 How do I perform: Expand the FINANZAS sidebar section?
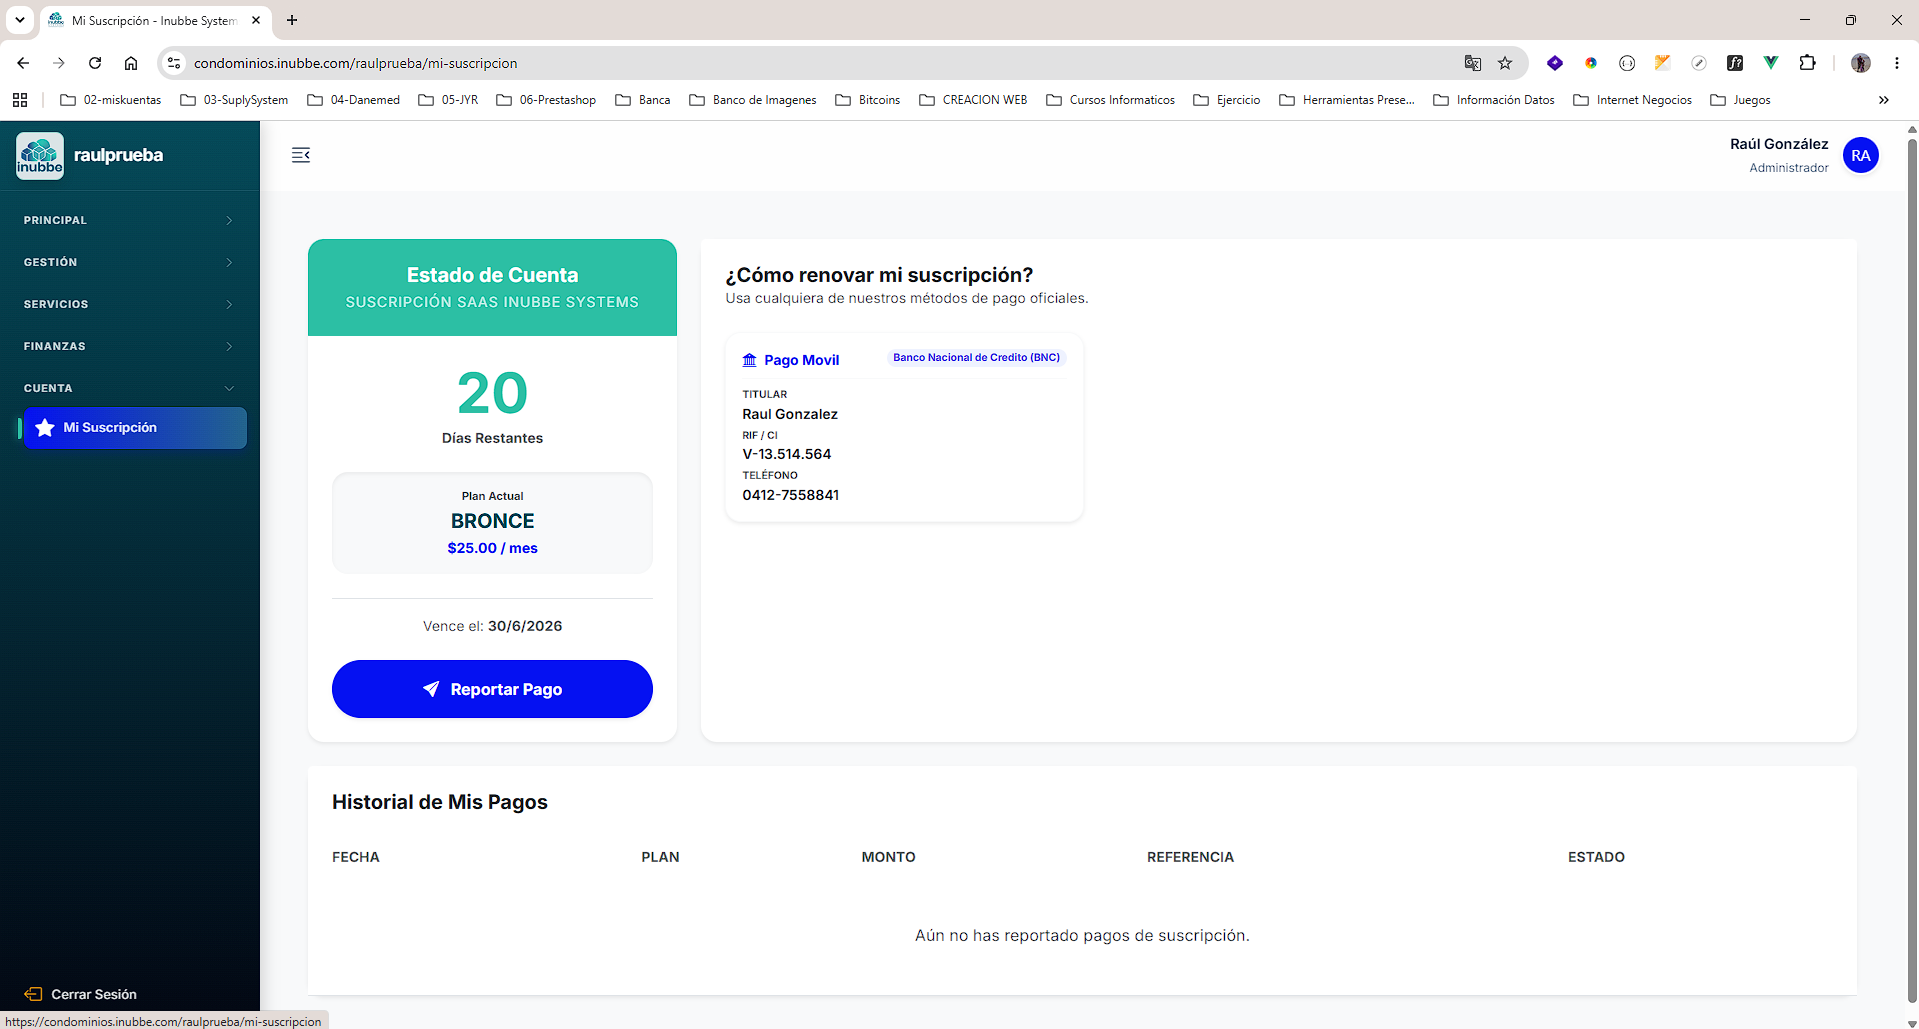tap(130, 346)
